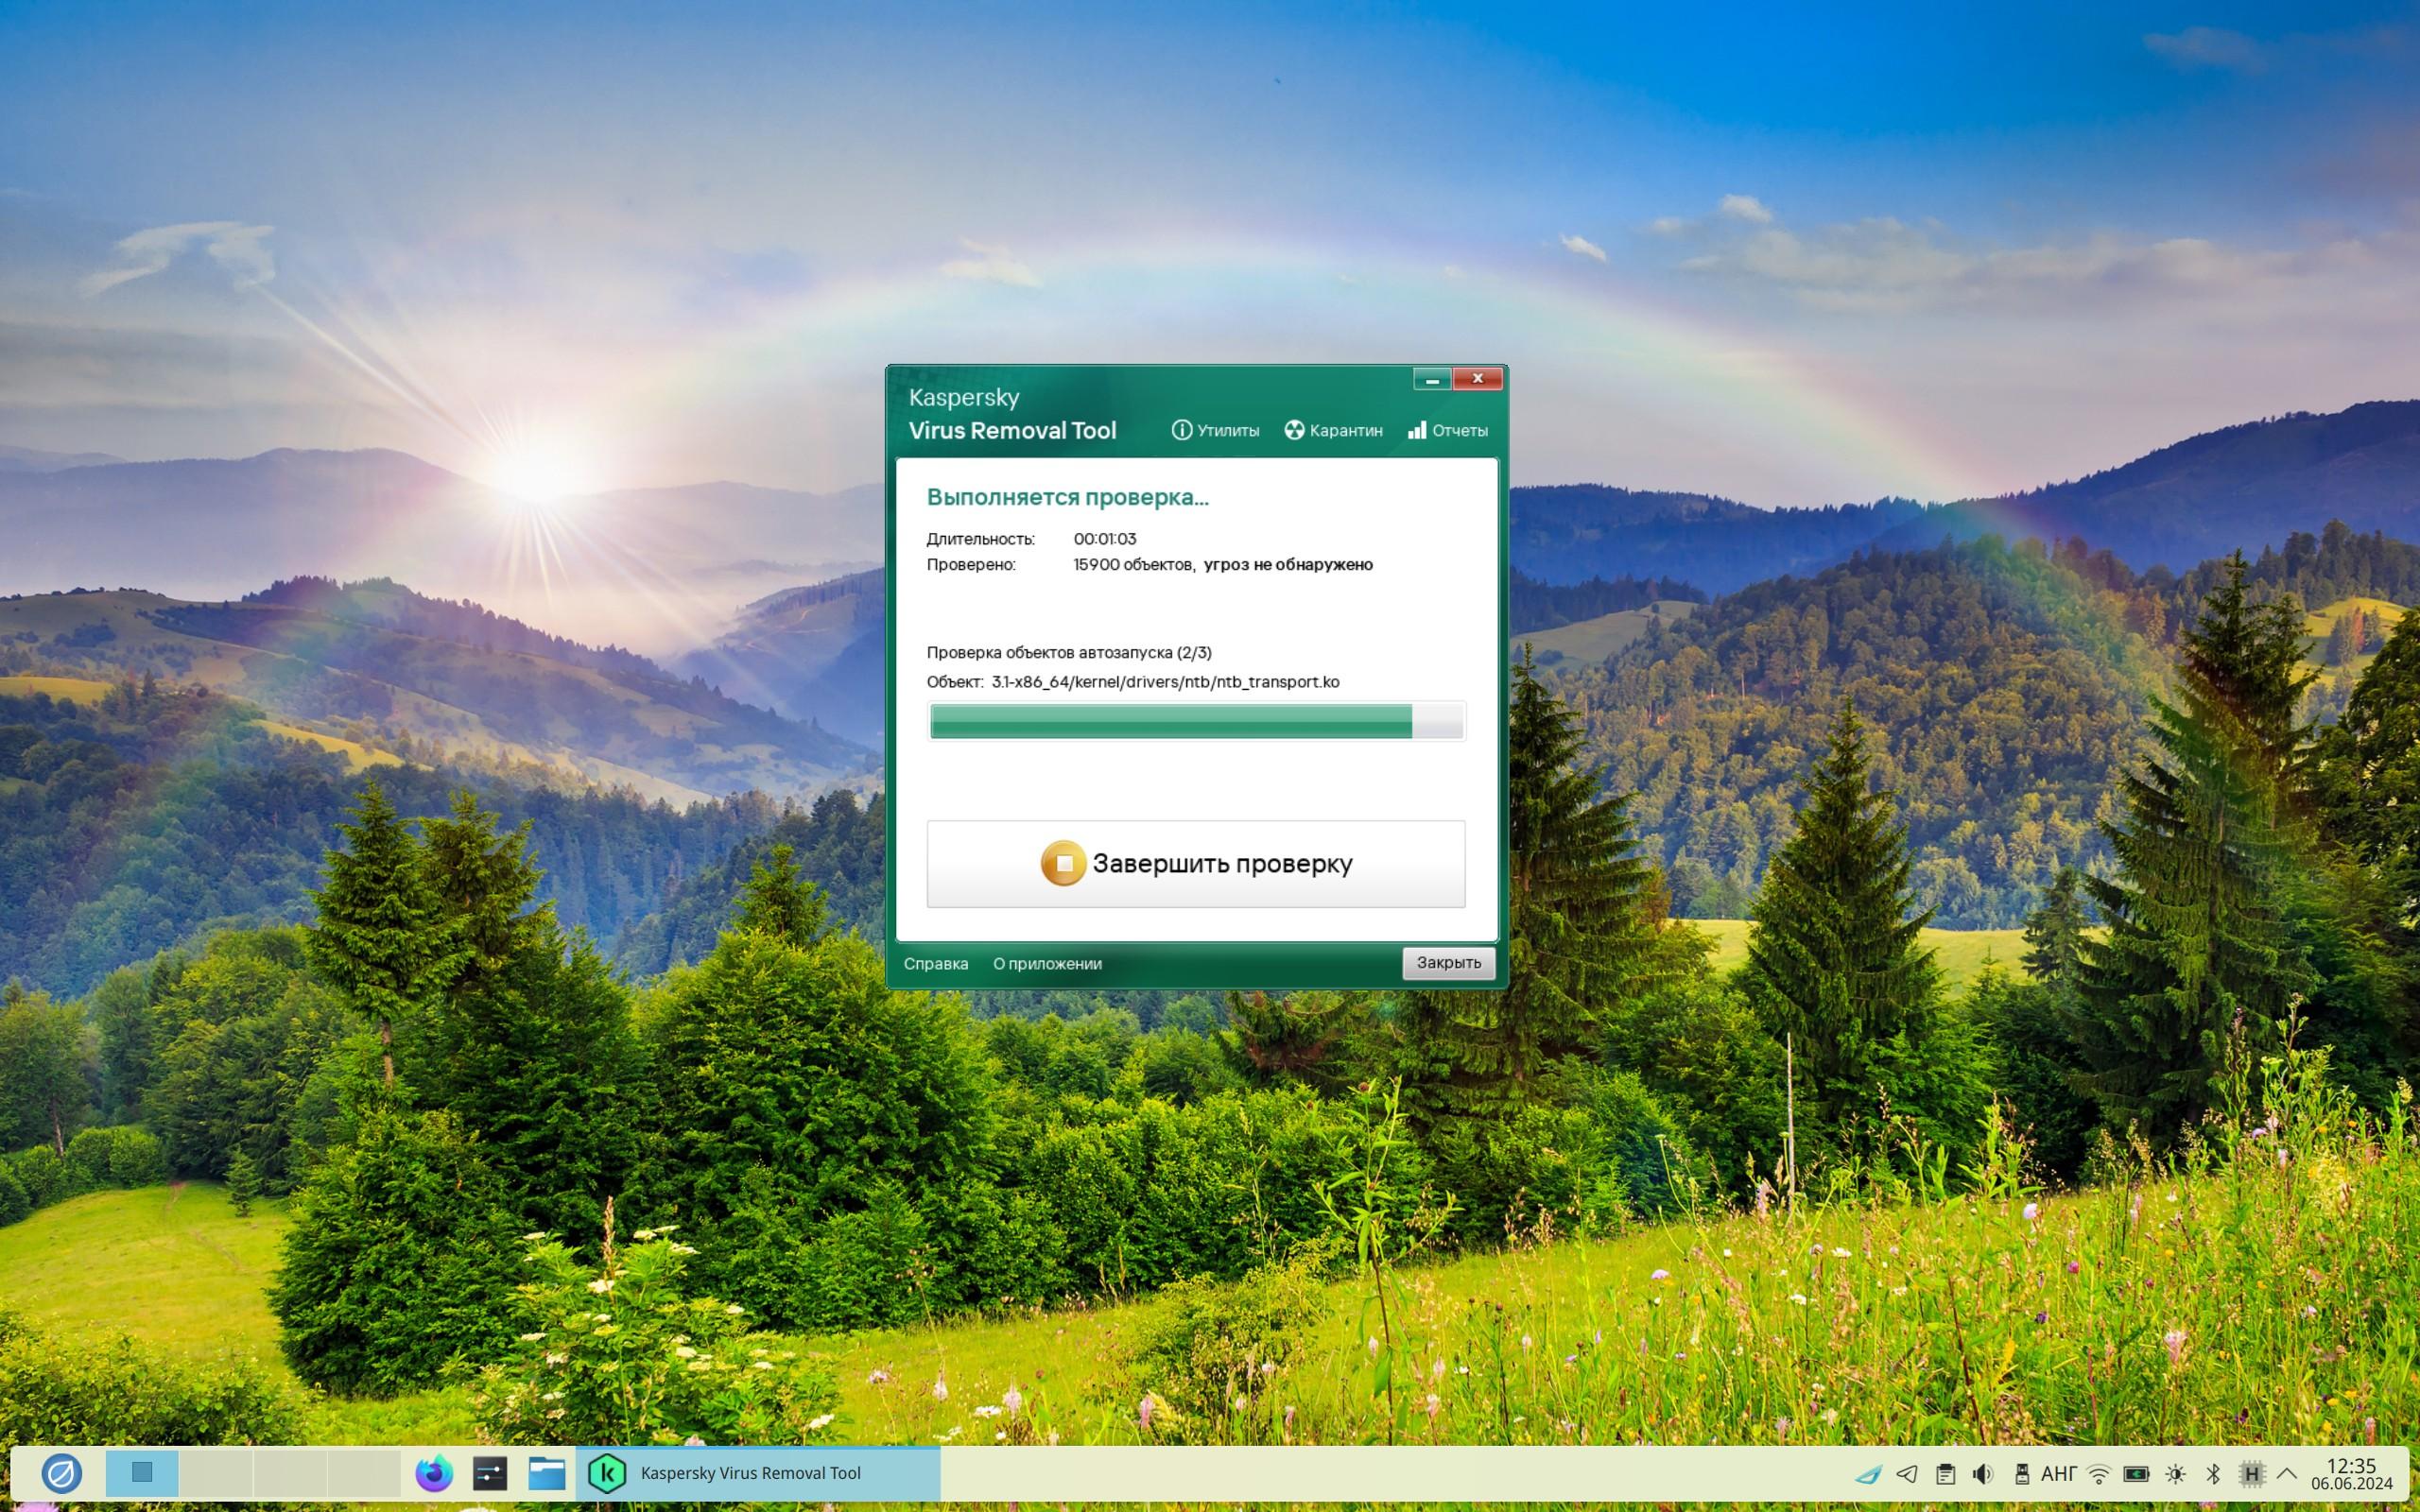Screen dimensions: 2420x1512
Task: Open the volume control tray icon
Action: (1982, 1474)
